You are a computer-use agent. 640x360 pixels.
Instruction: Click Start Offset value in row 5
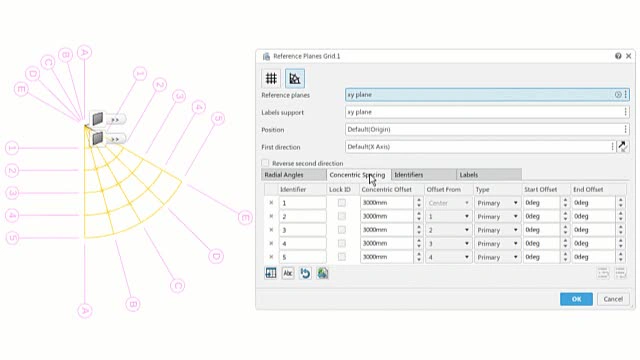click(542, 257)
